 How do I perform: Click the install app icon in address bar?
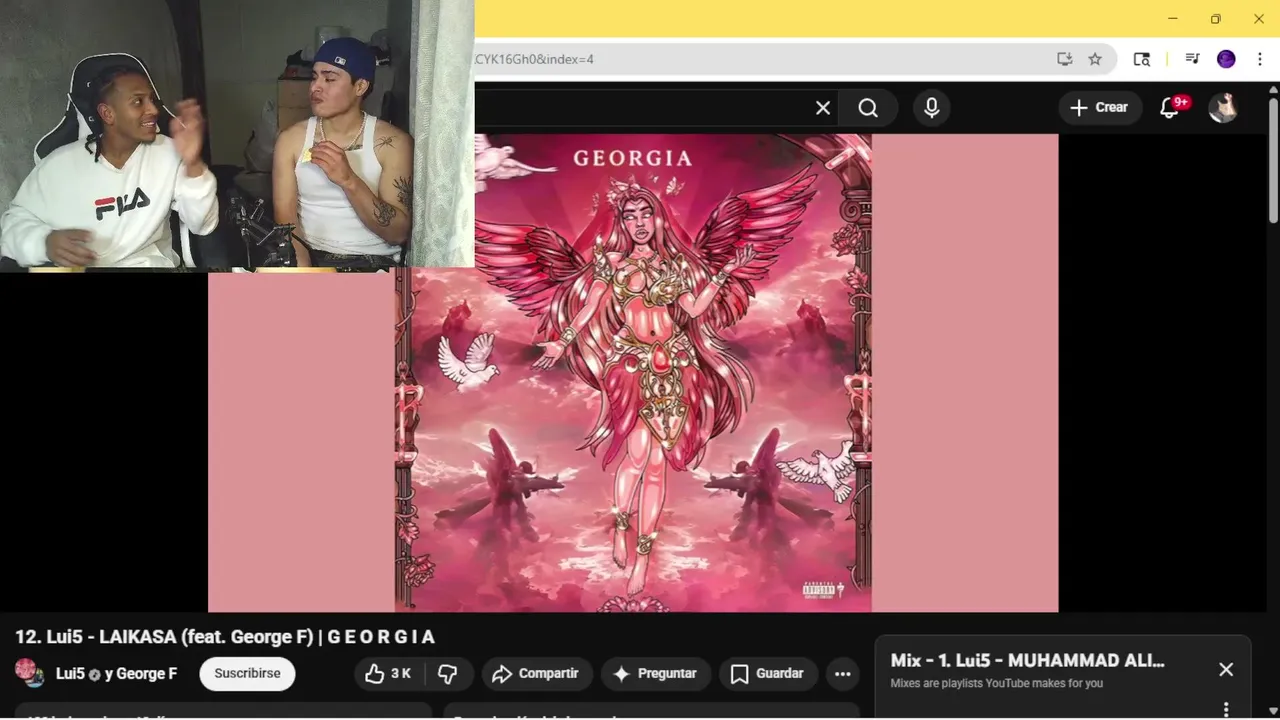(x=1065, y=59)
